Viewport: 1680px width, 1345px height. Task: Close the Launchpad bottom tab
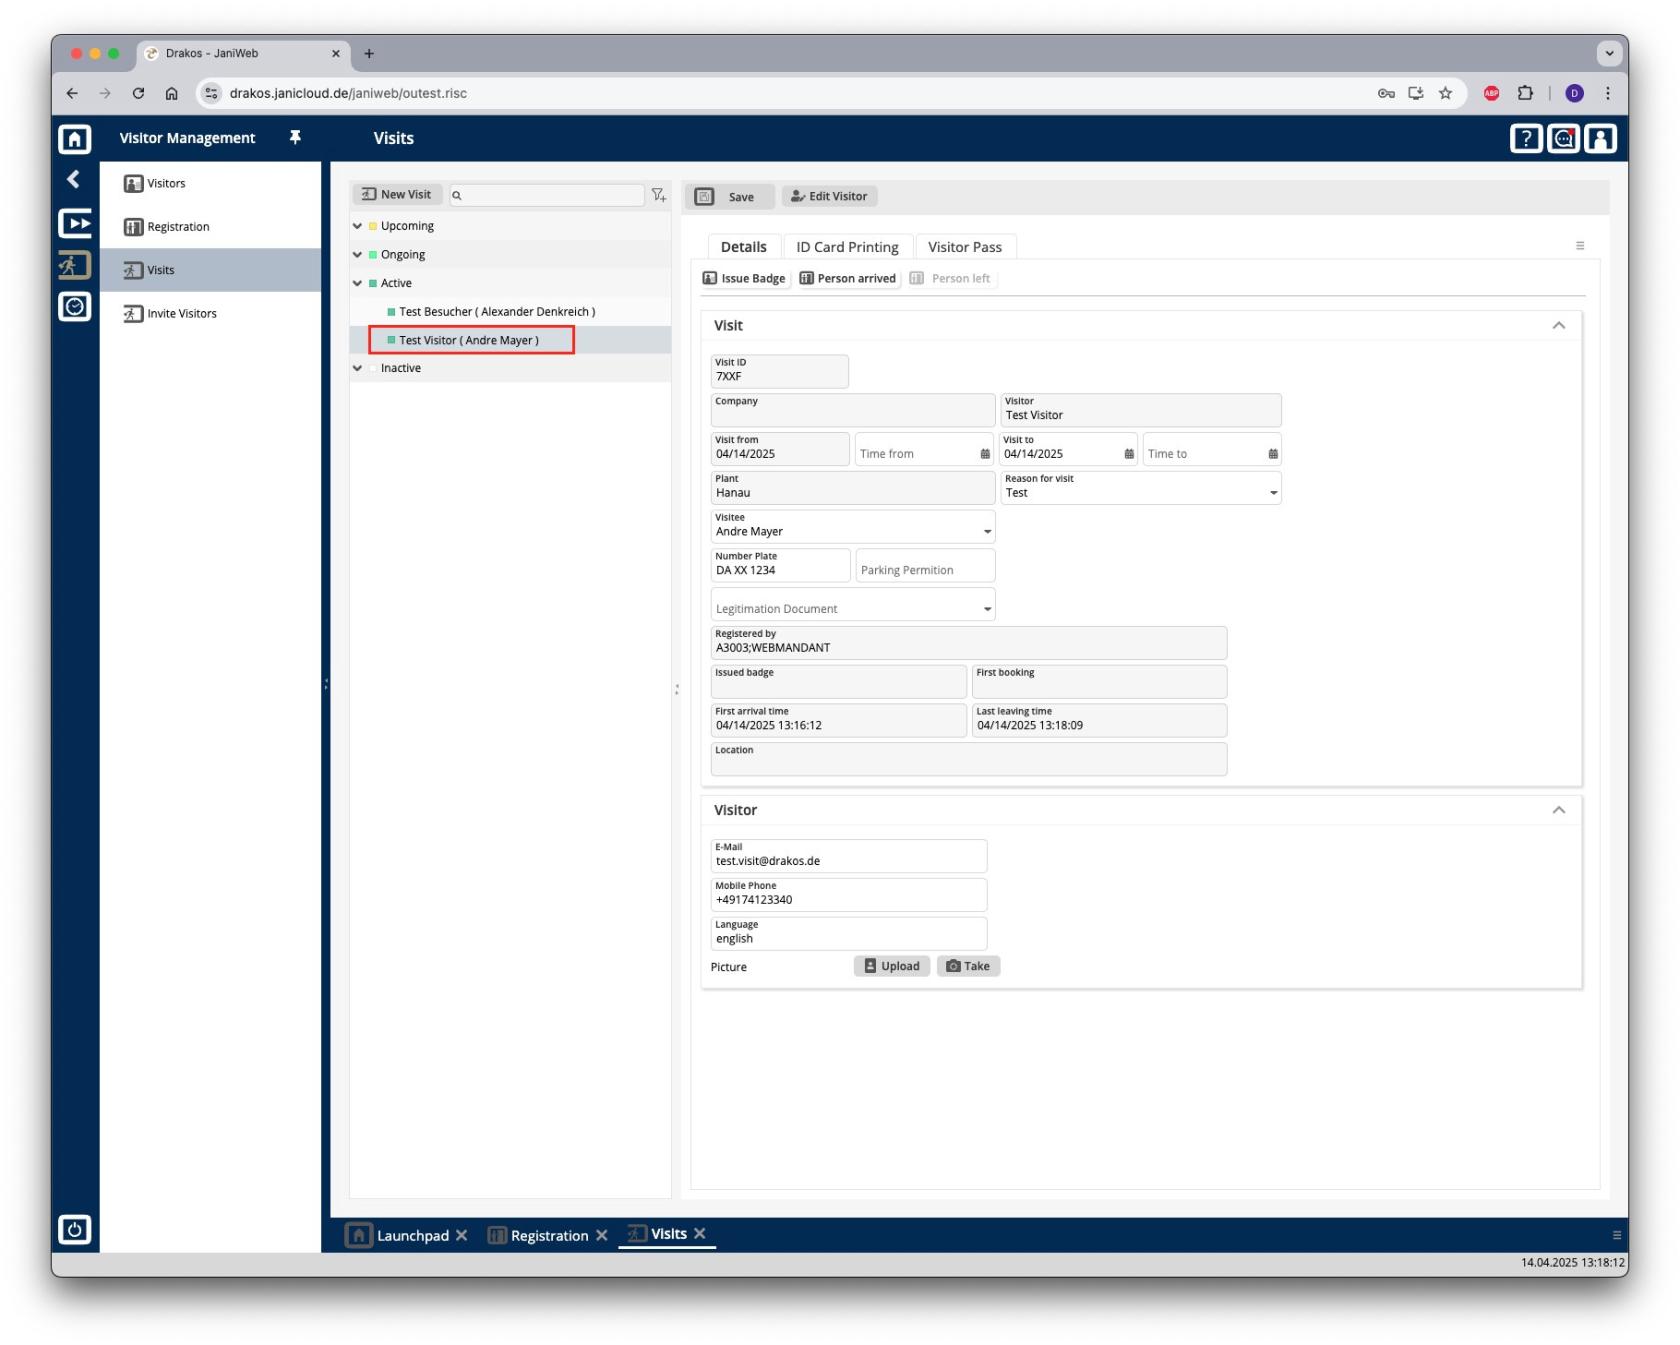point(461,1235)
